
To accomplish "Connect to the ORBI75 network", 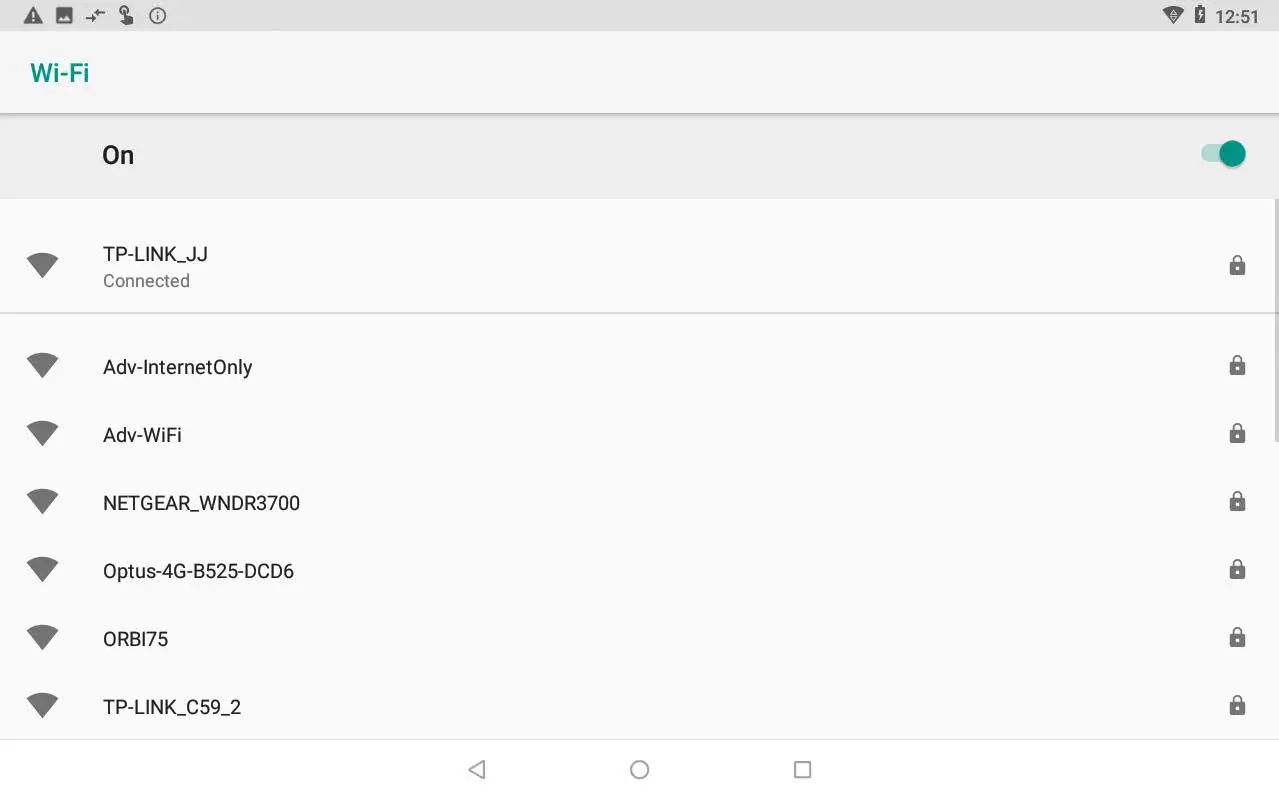I will [135, 639].
